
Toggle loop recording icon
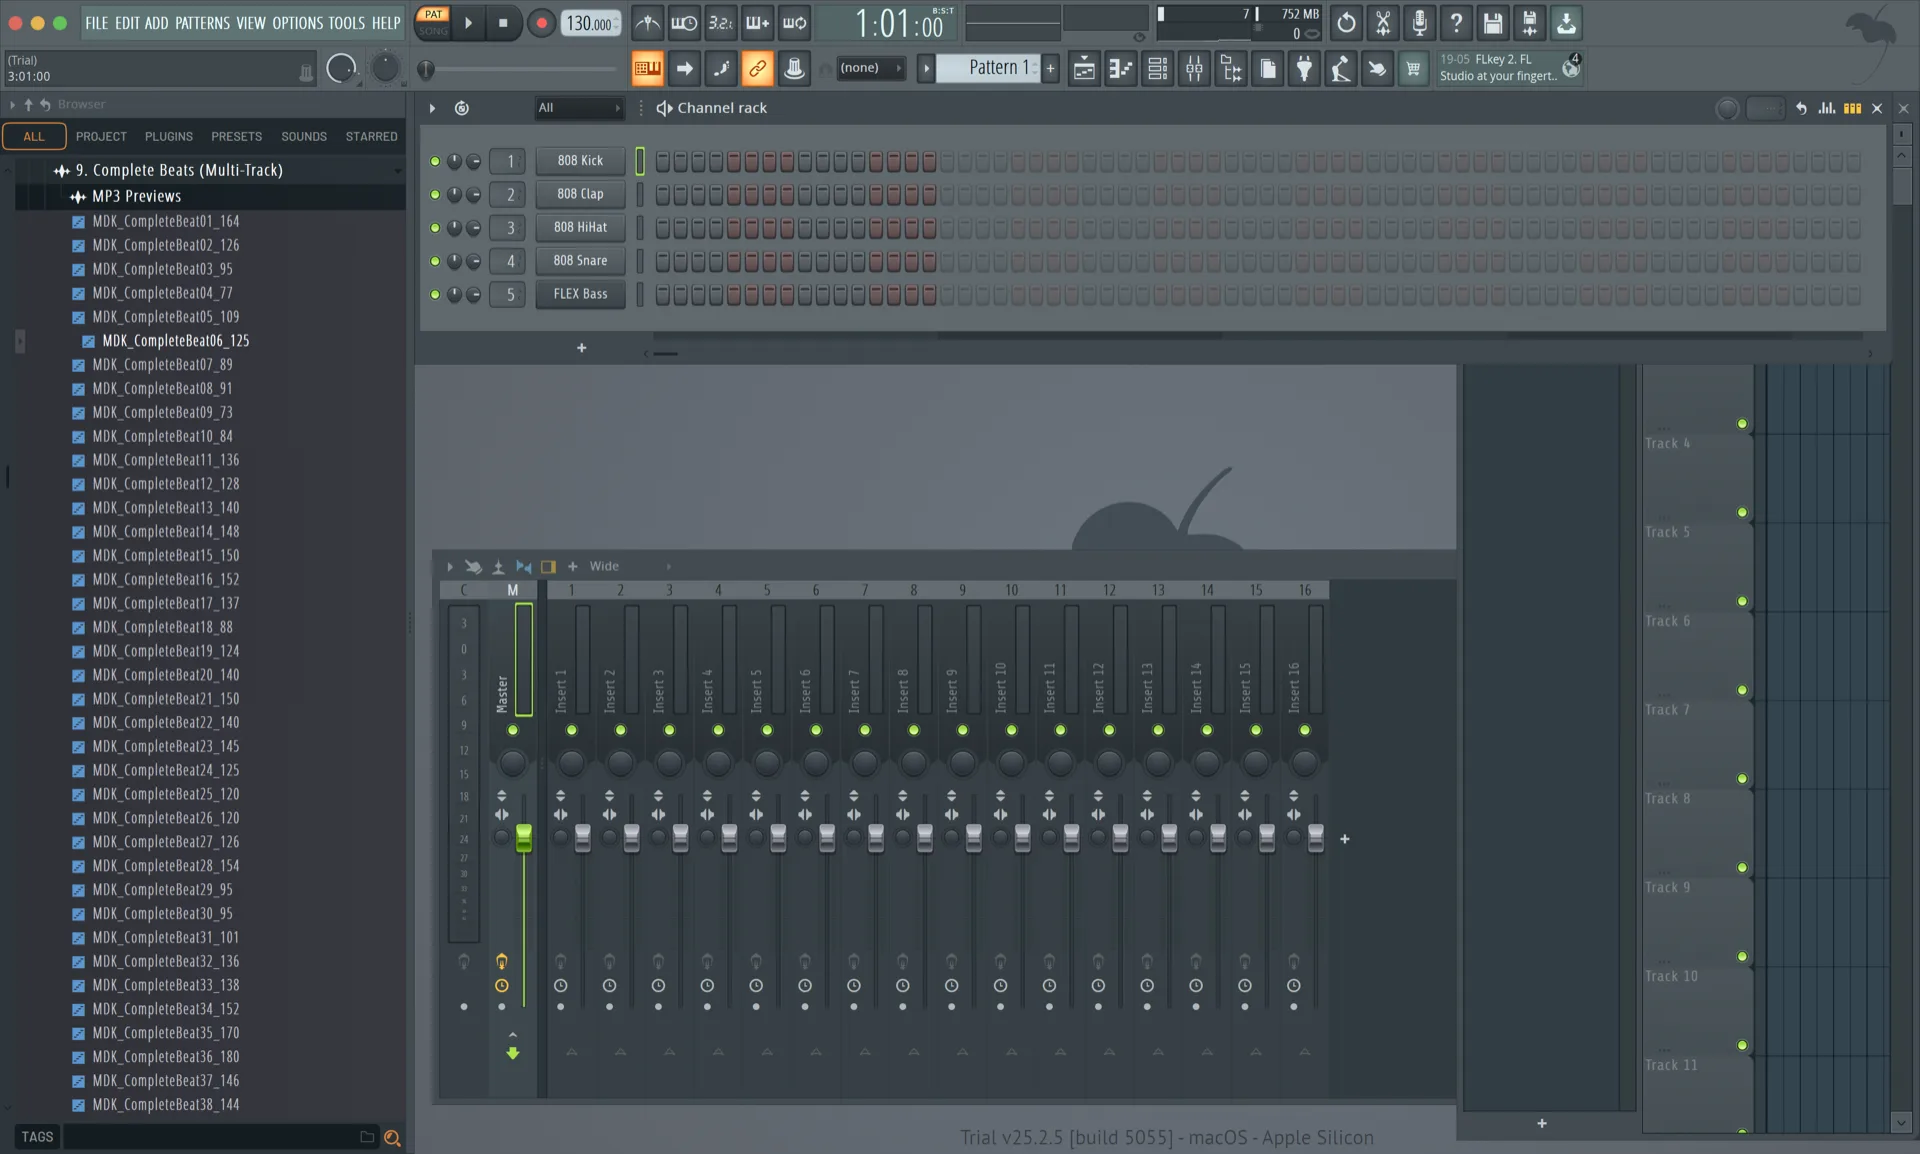pyautogui.click(x=794, y=22)
